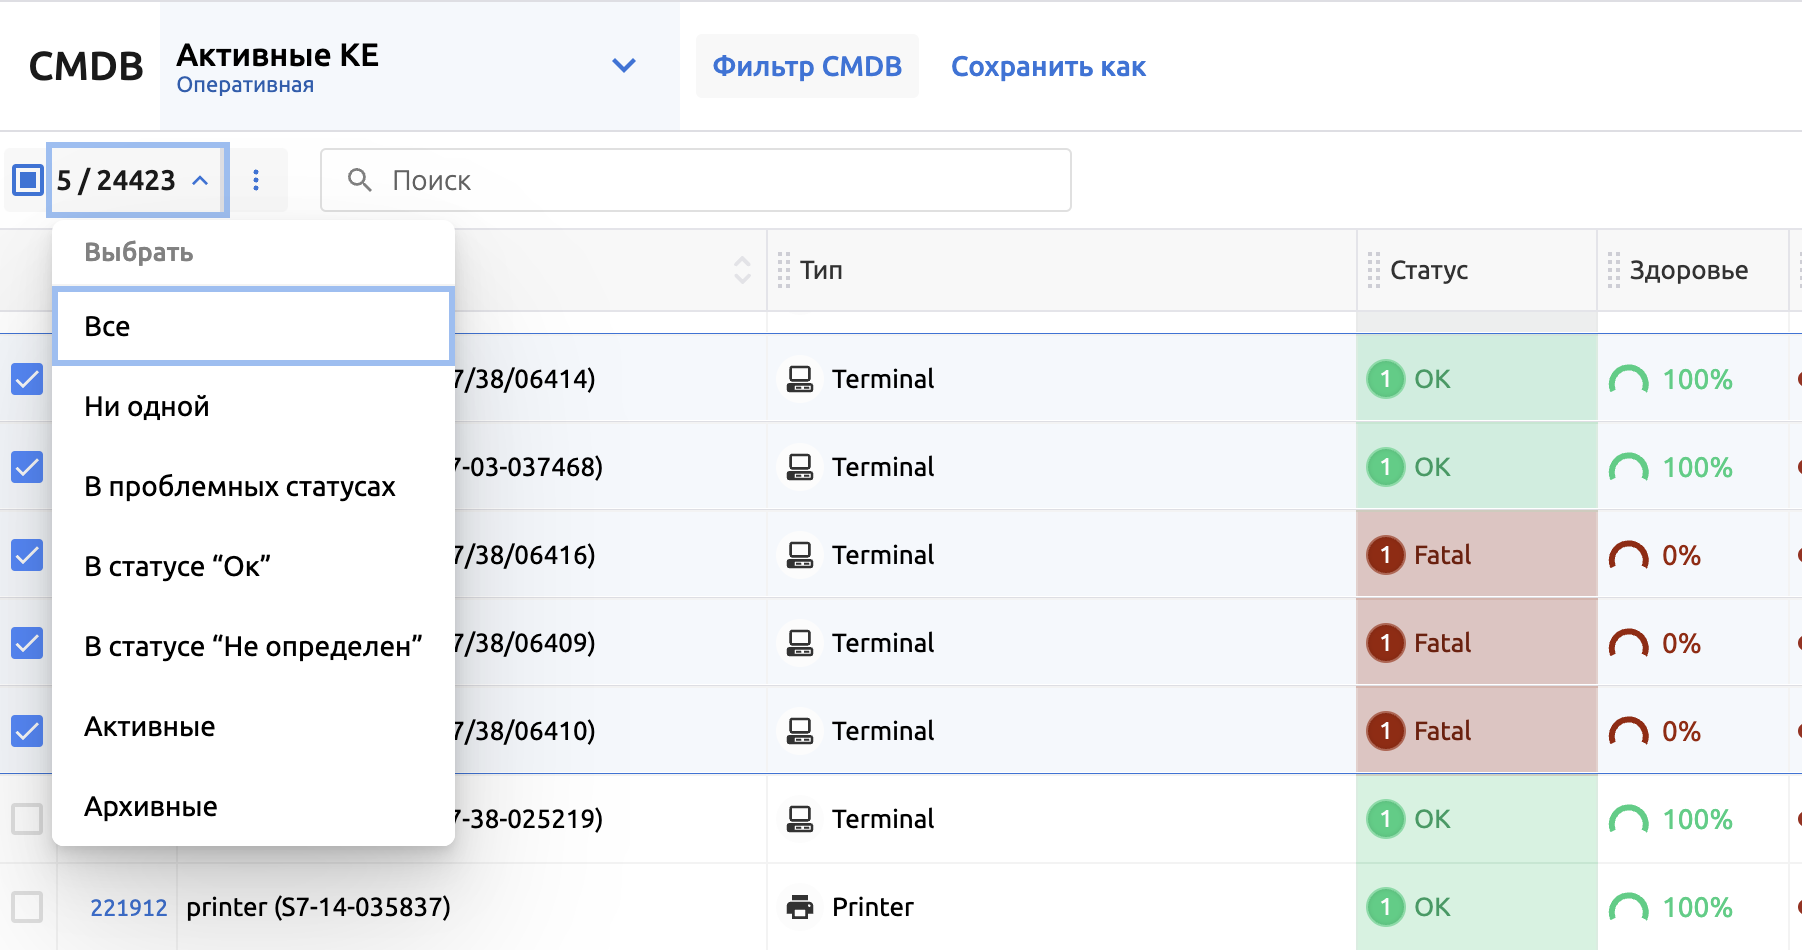
Task: Click the sort arrows icon in column header
Action: [x=742, y=270]
